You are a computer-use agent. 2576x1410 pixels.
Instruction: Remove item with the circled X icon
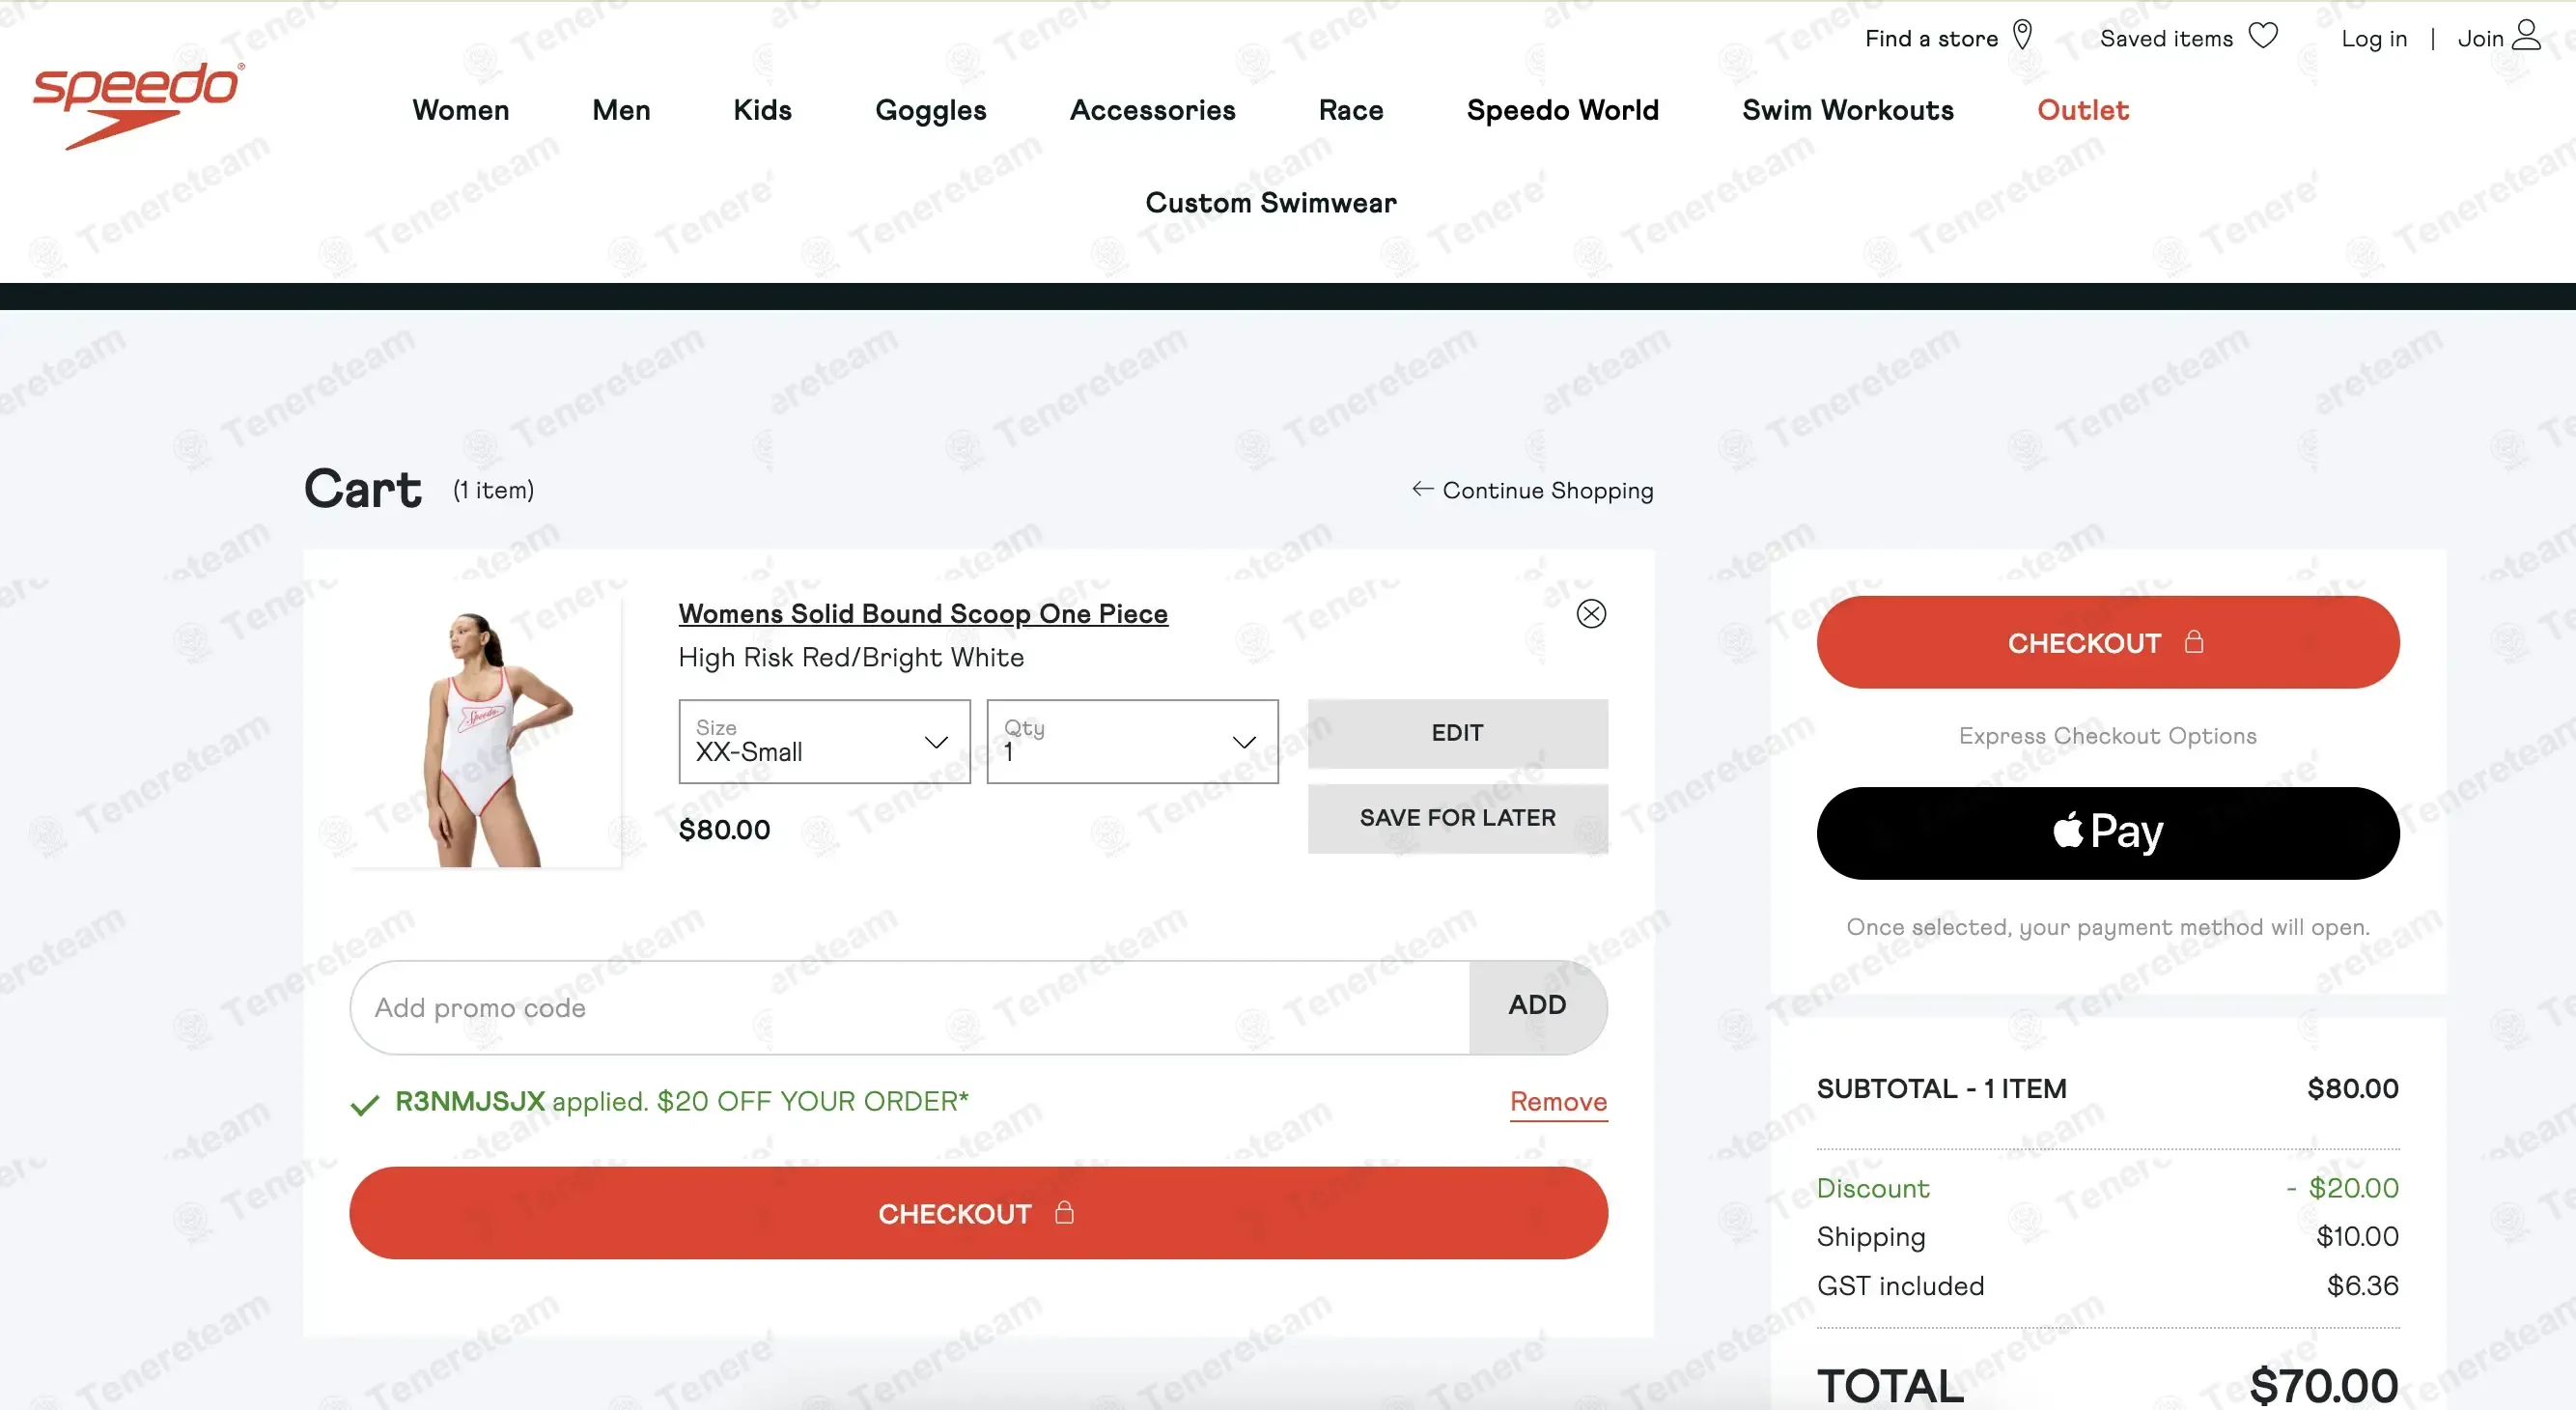(1591, 613)
